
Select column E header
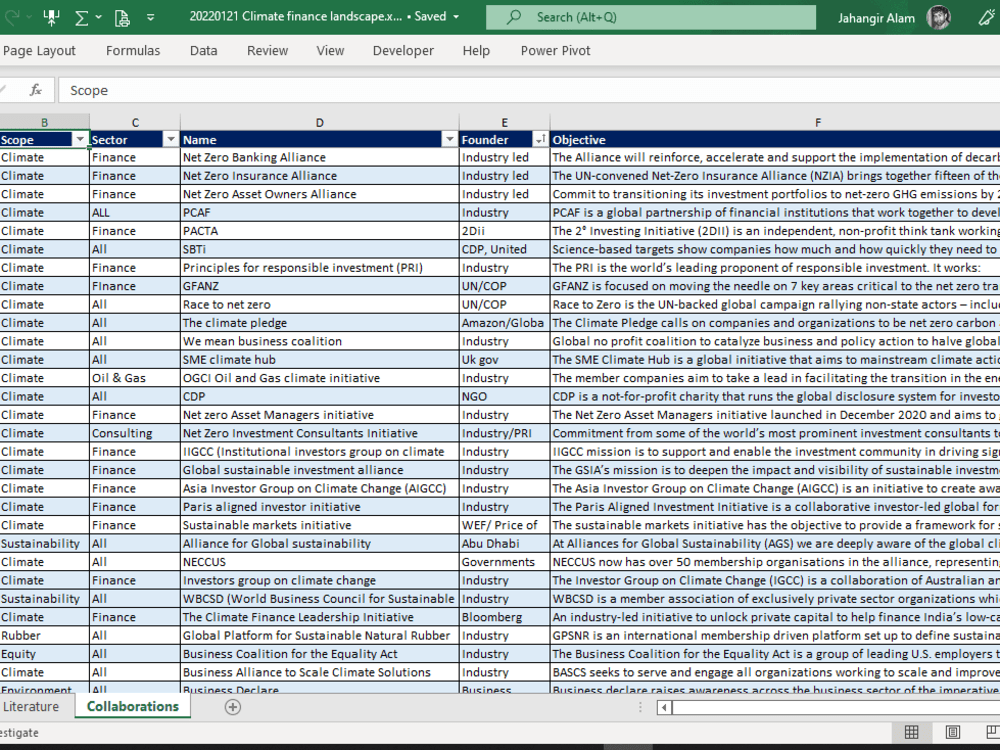point(504,122)
